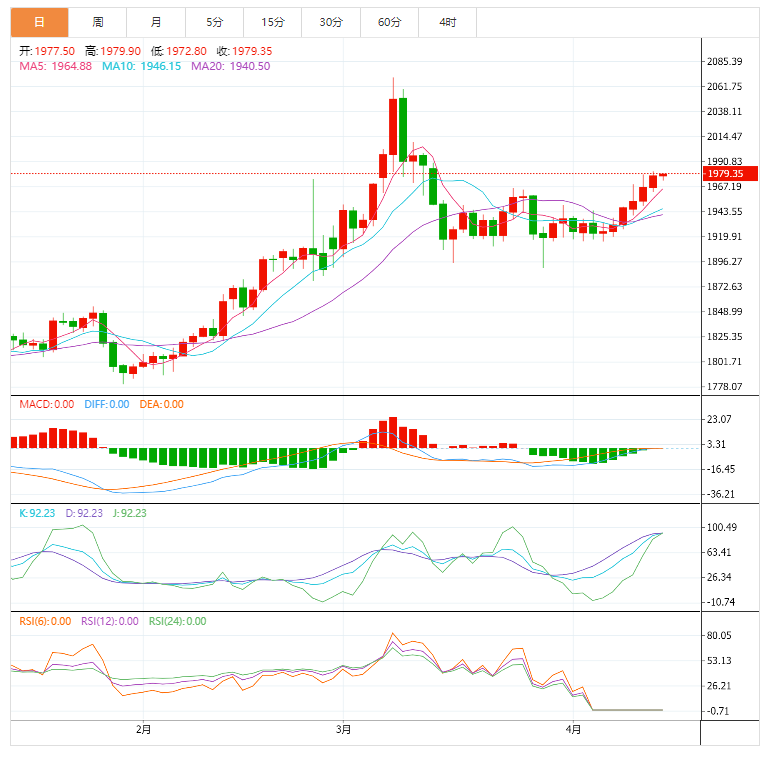Image resolution: width=772 pixels, height=759 pixels.
Task: Click the -36.21 MACD axis value
Action: [x=721, y=494]
